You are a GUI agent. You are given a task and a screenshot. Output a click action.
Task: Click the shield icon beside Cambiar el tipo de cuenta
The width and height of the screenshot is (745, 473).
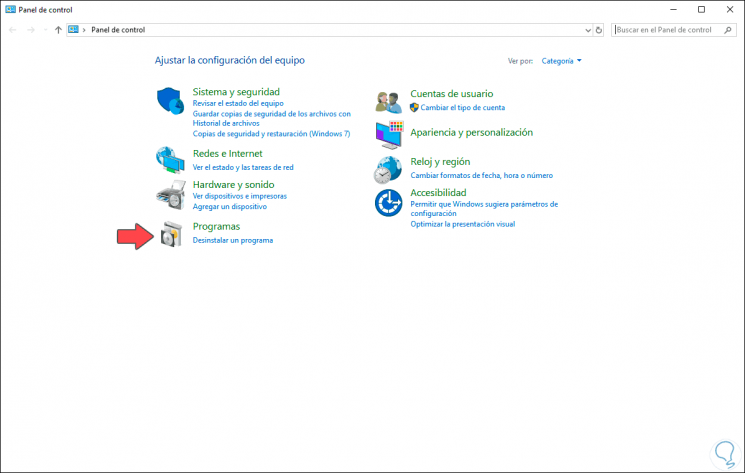click(x=414, y=107)
